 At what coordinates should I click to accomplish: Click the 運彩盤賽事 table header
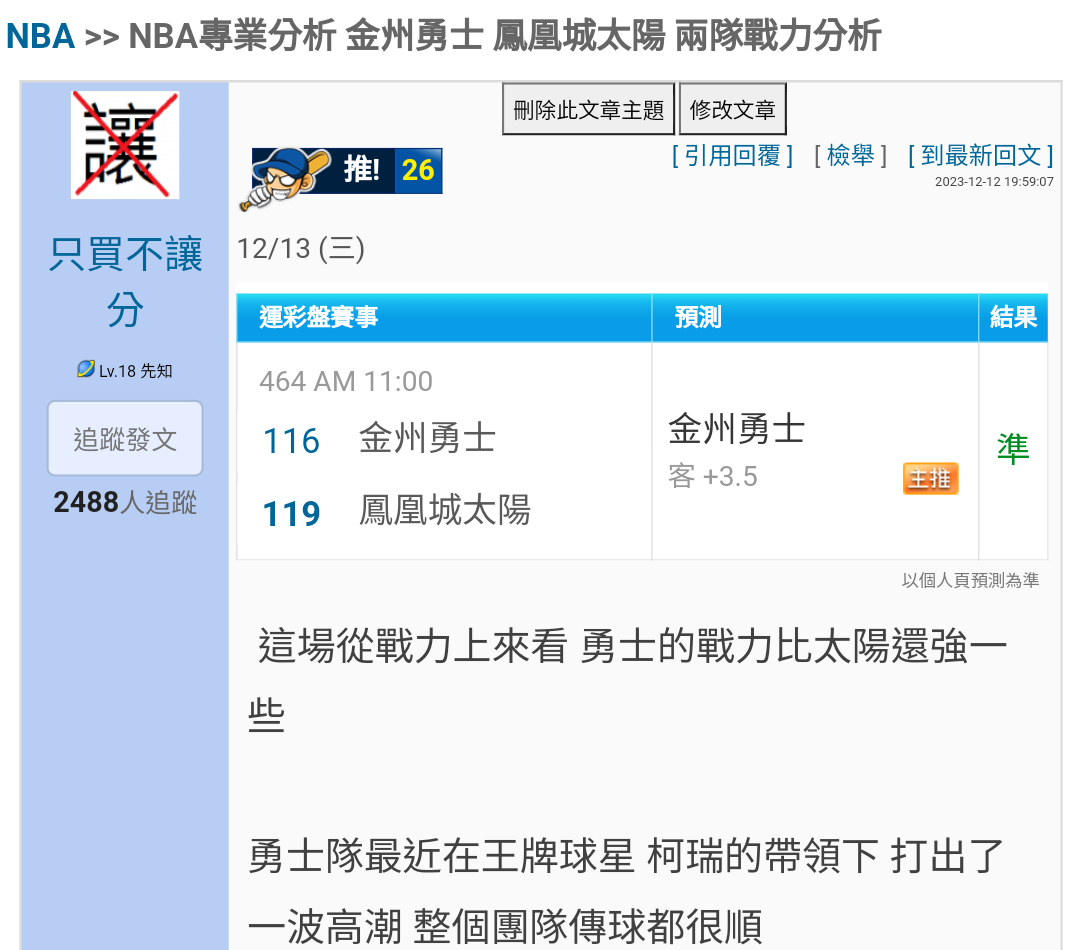pyautogui.click(x=444, y=318)
